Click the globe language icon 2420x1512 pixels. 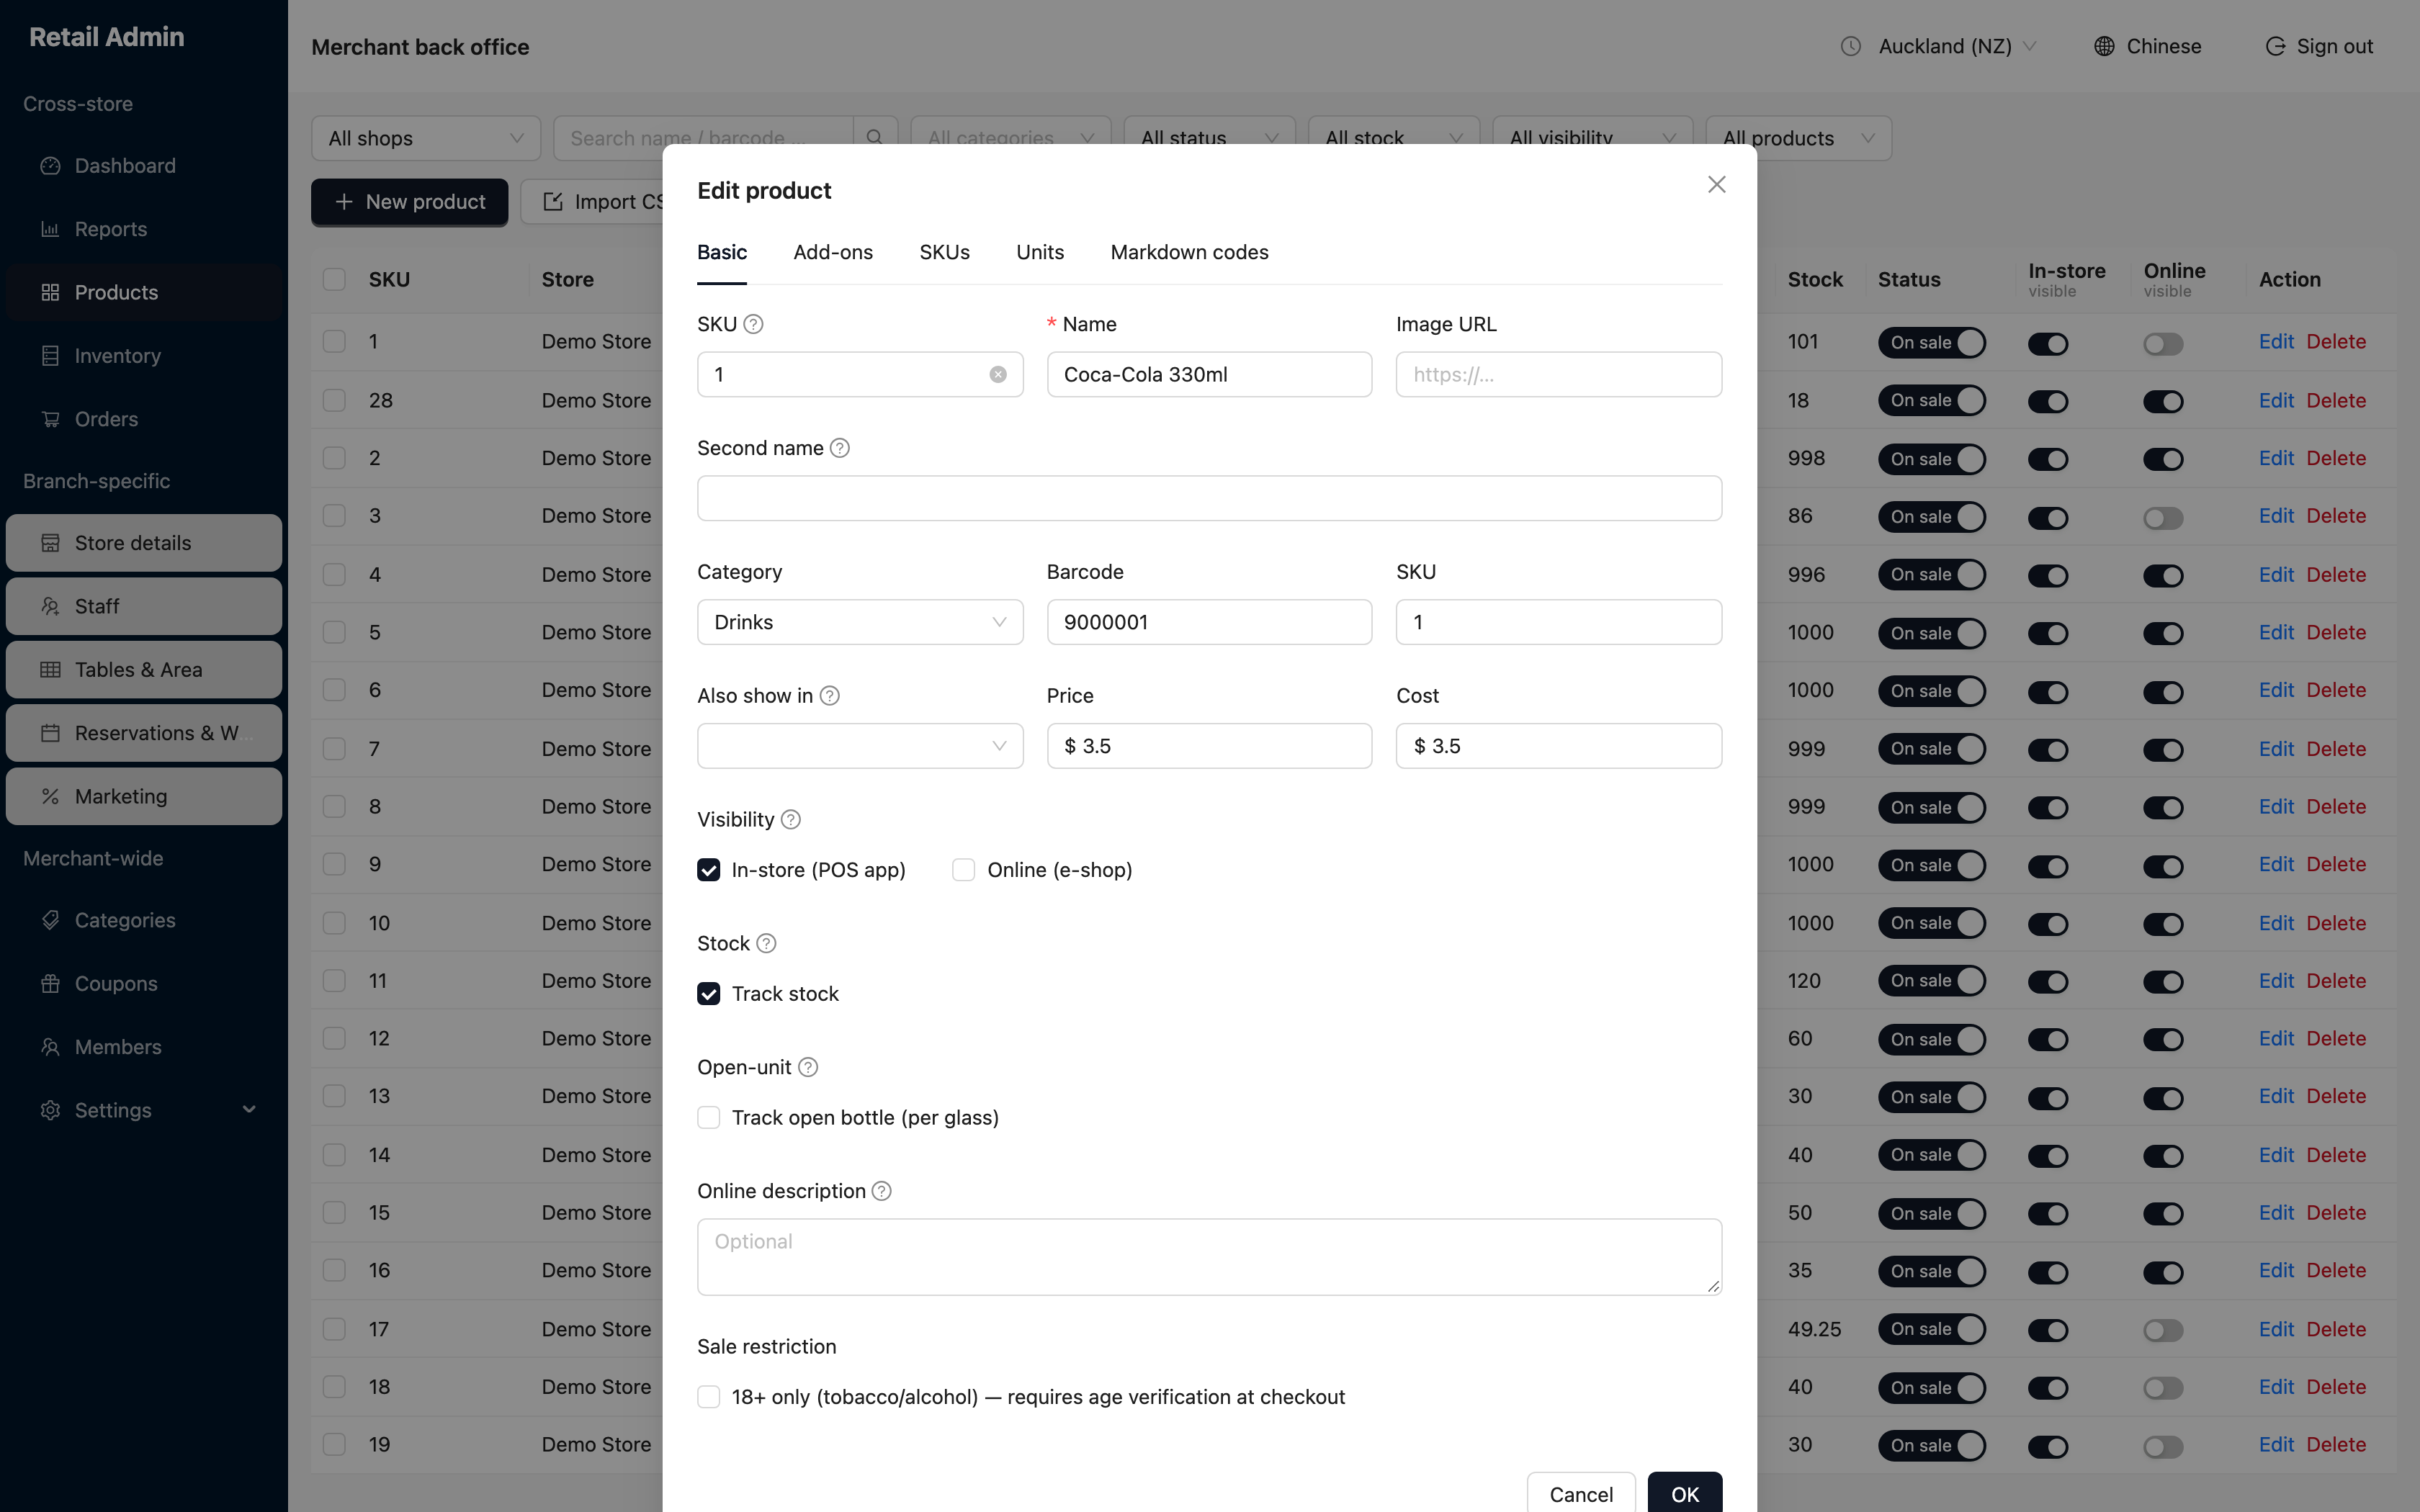[2104, 46]
